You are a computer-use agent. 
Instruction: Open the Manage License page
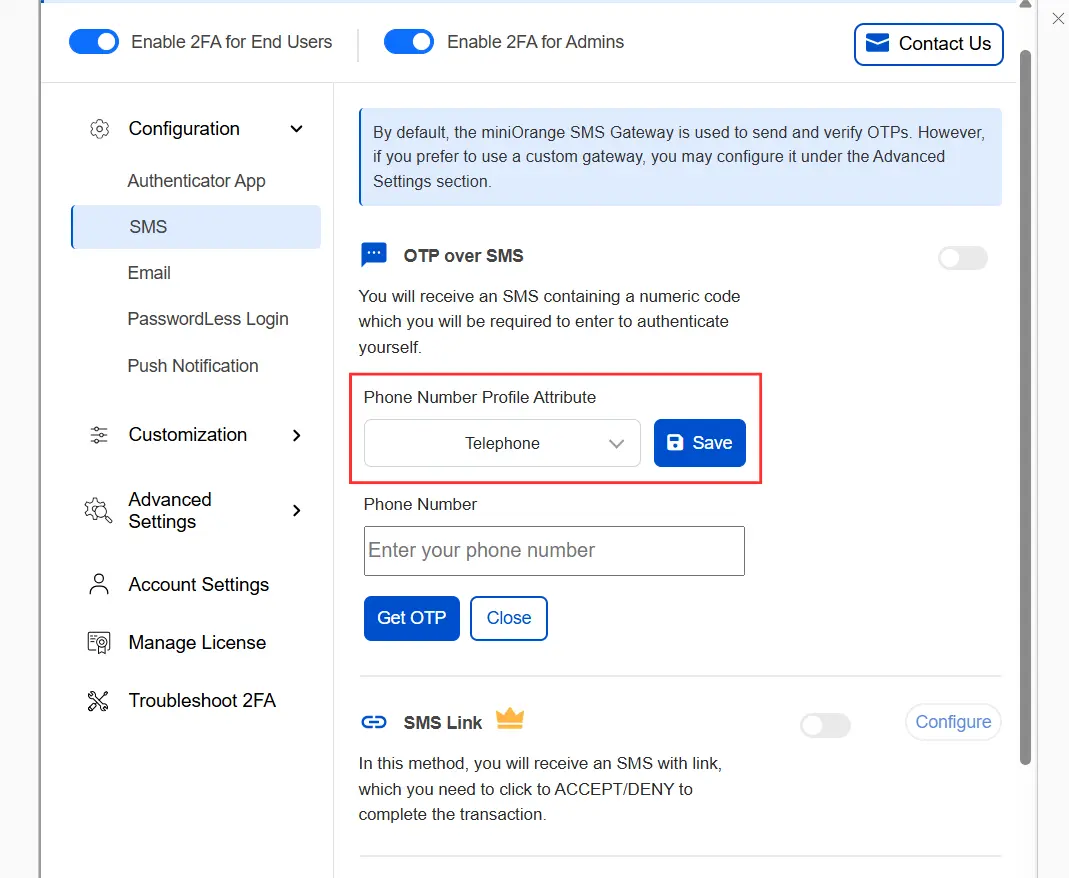[197, 643]
